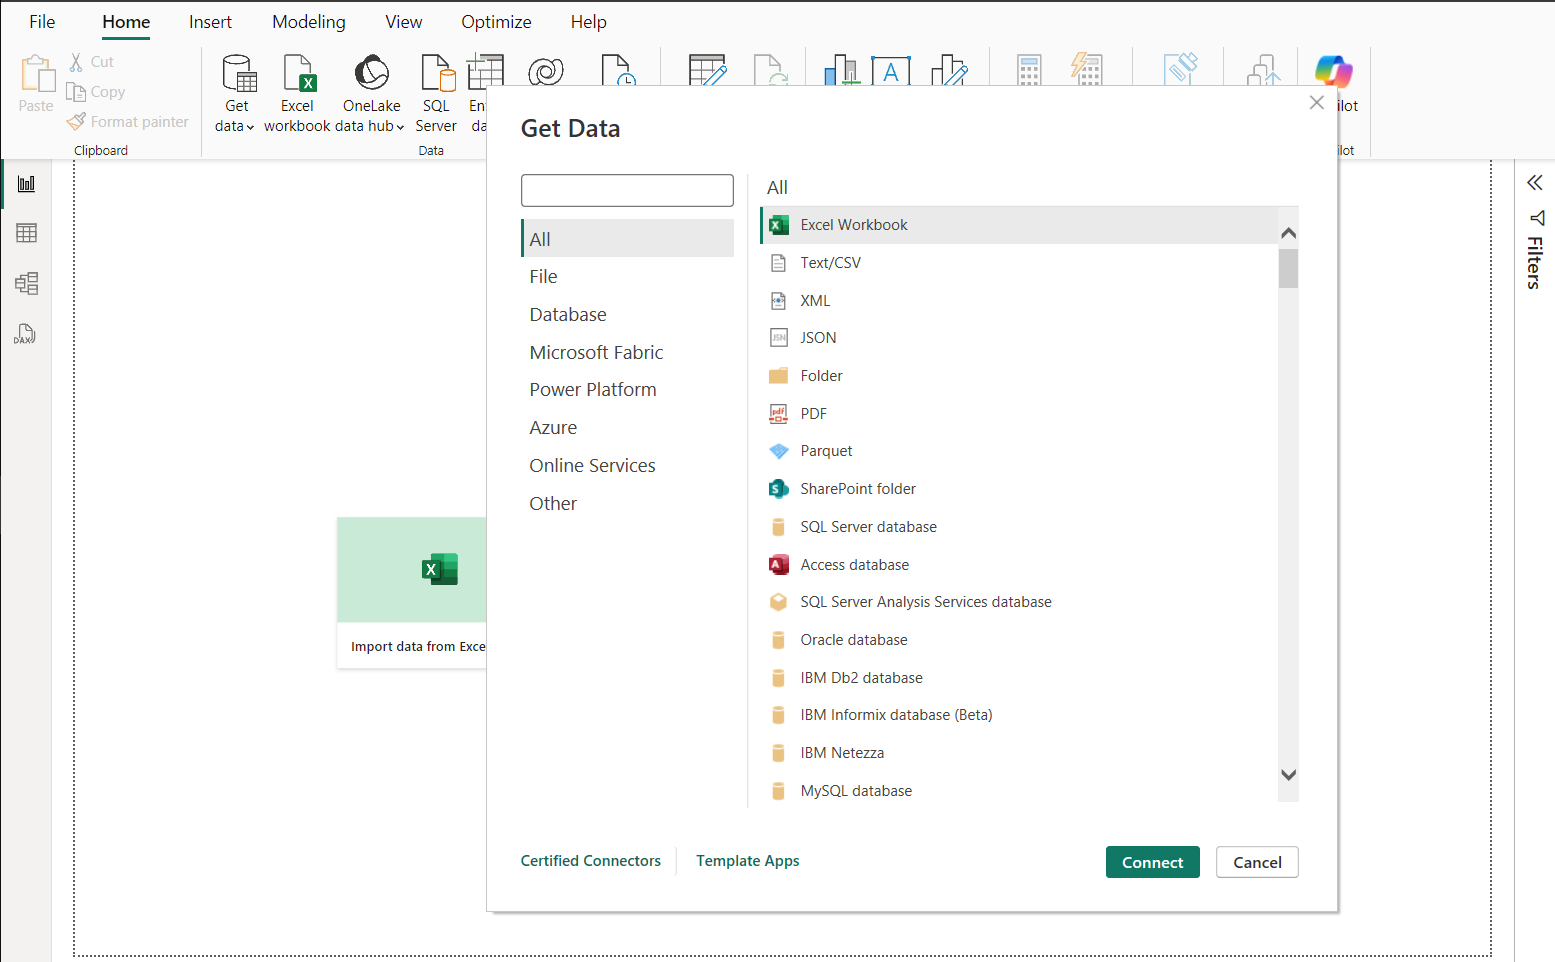The height and width of the screenshot is (962, 1555).
Task: Click the Cancel button
Action: coord(1257,862)
